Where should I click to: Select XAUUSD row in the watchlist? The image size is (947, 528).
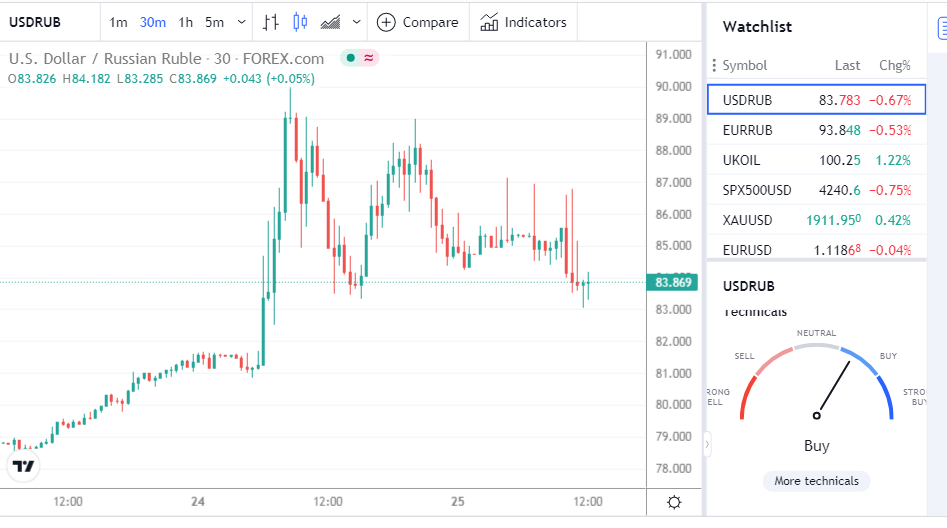(817, 220)
